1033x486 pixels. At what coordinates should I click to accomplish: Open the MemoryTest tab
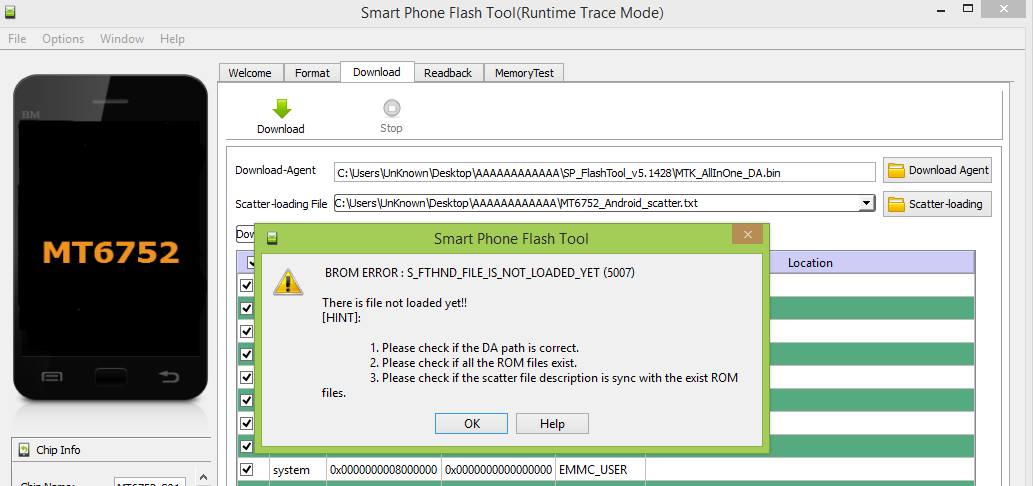point(524,73)
